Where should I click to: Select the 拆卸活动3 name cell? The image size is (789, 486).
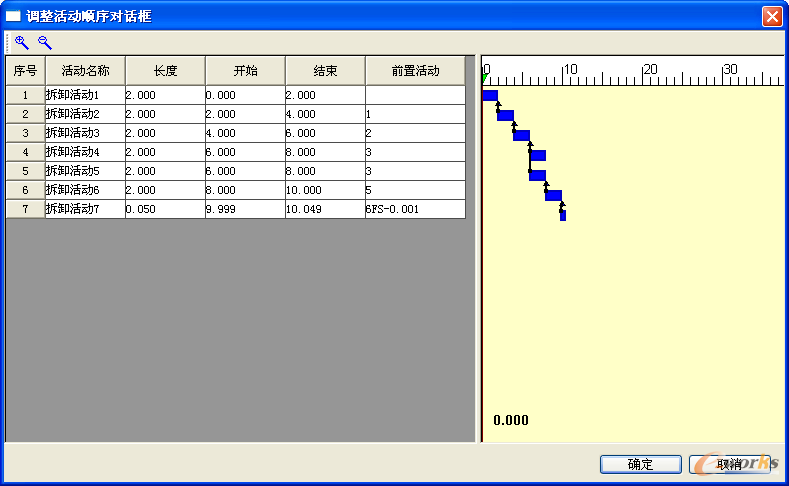[x=85, y=133]
